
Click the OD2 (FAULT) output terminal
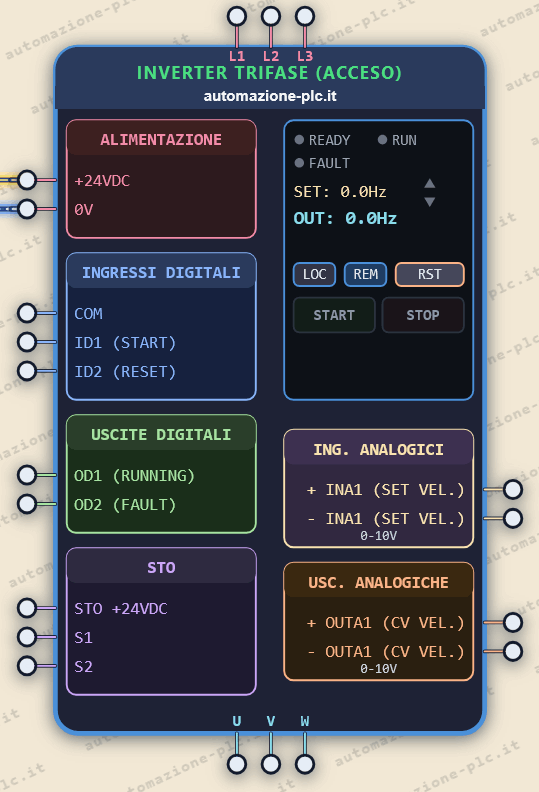pos(27,504)
